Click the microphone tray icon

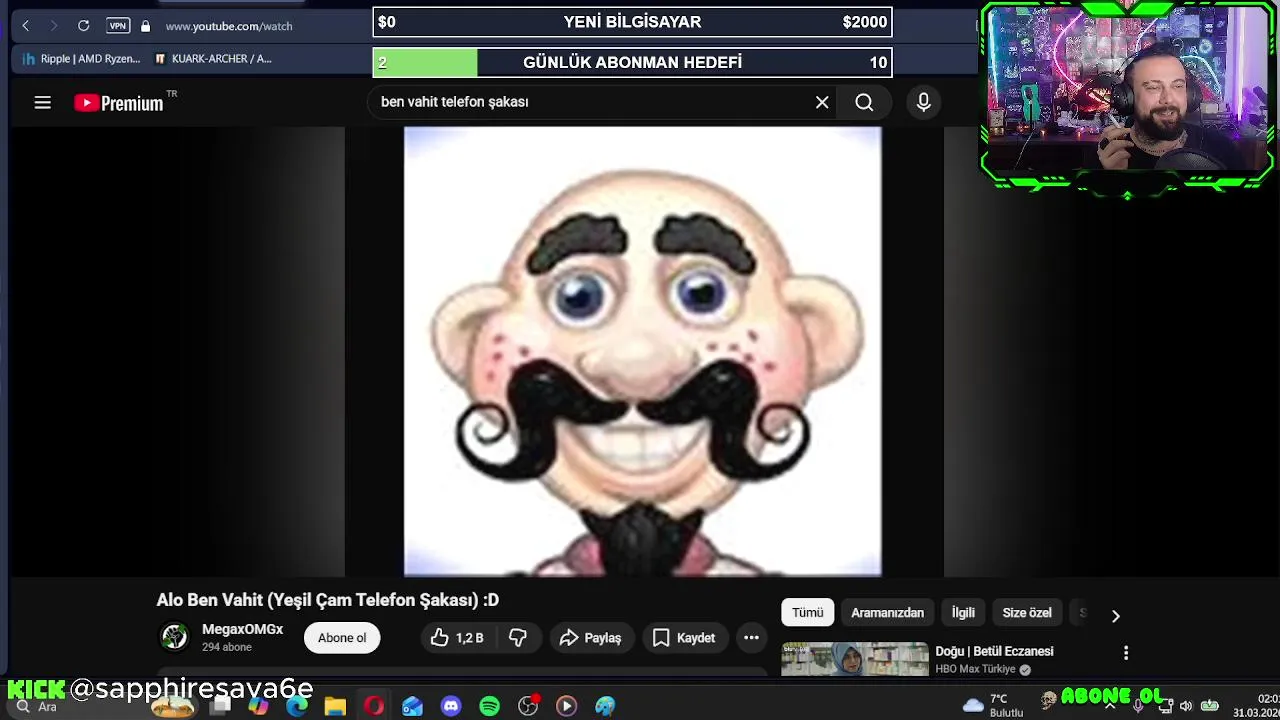pos(1138,707)
